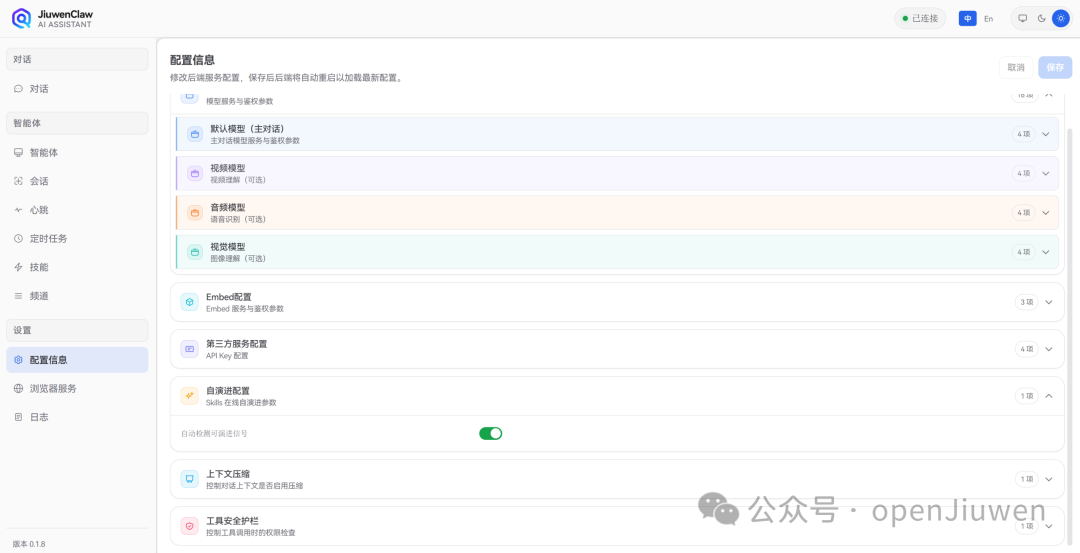Click the 第三方服务配置 title text
This screenshot has width=1080, height=553.
point(236,344)
